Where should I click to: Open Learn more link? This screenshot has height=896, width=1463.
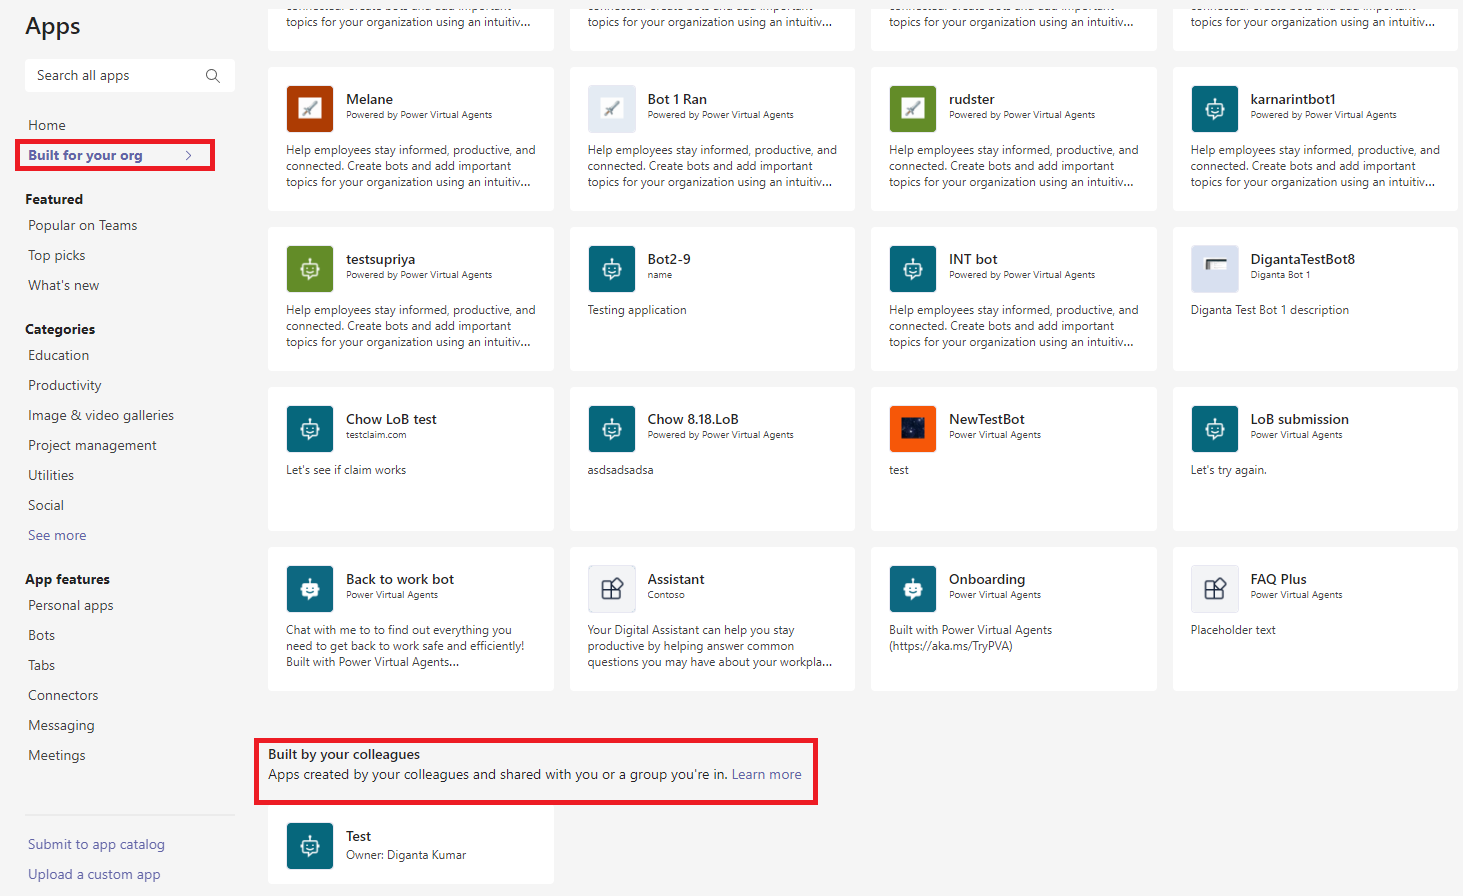766,774
